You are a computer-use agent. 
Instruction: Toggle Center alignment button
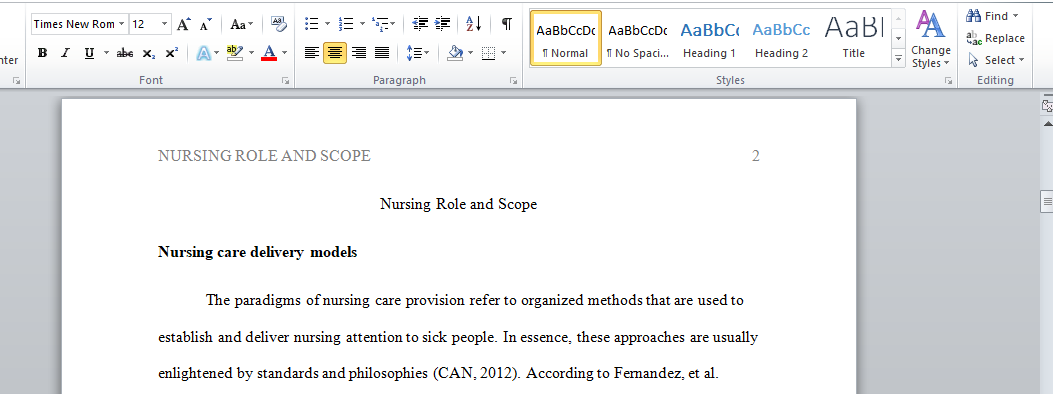point(334,53)
